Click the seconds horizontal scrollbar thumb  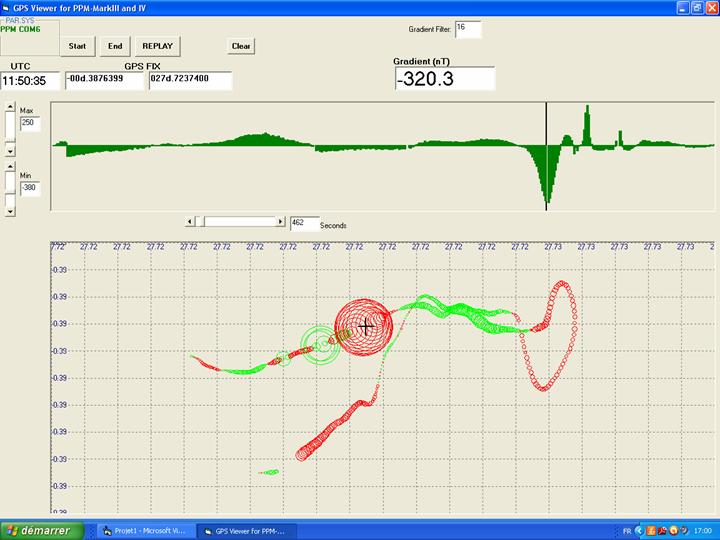(200, 221)
